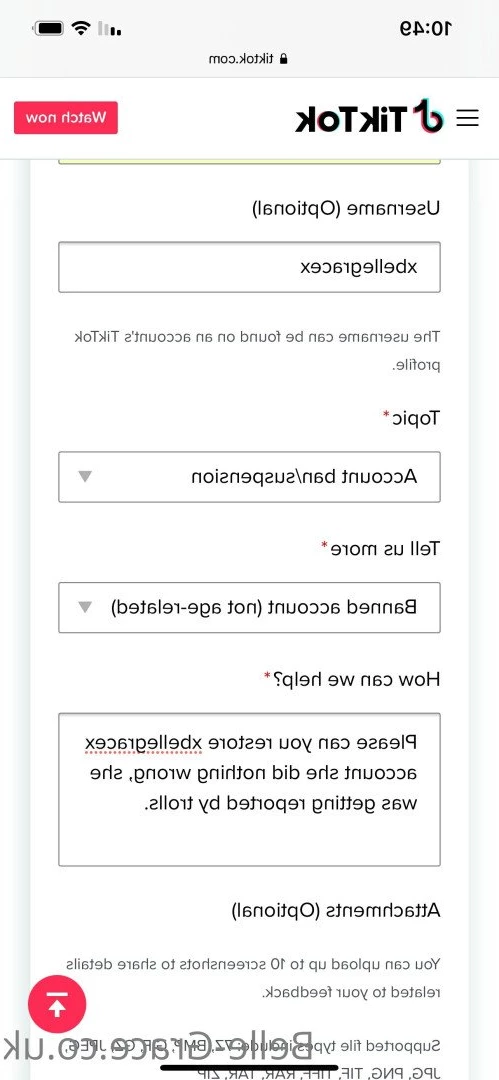Tap the cellular signal bars icon

tap(110, 29)
